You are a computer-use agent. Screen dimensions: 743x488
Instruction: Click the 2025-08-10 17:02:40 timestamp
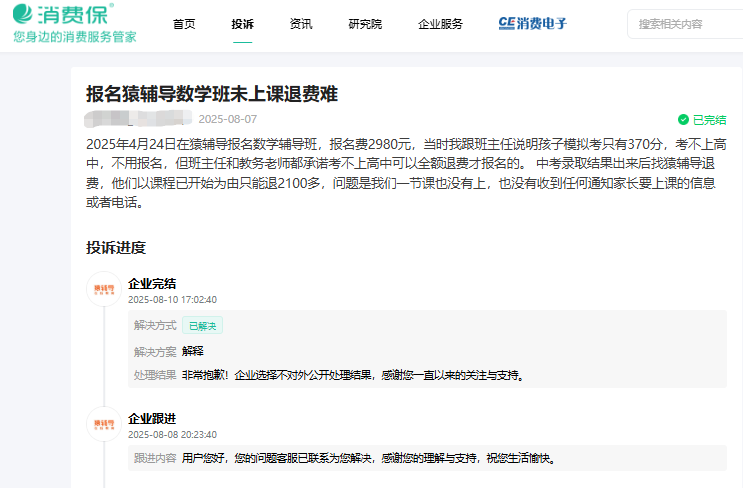coord(172,299)
